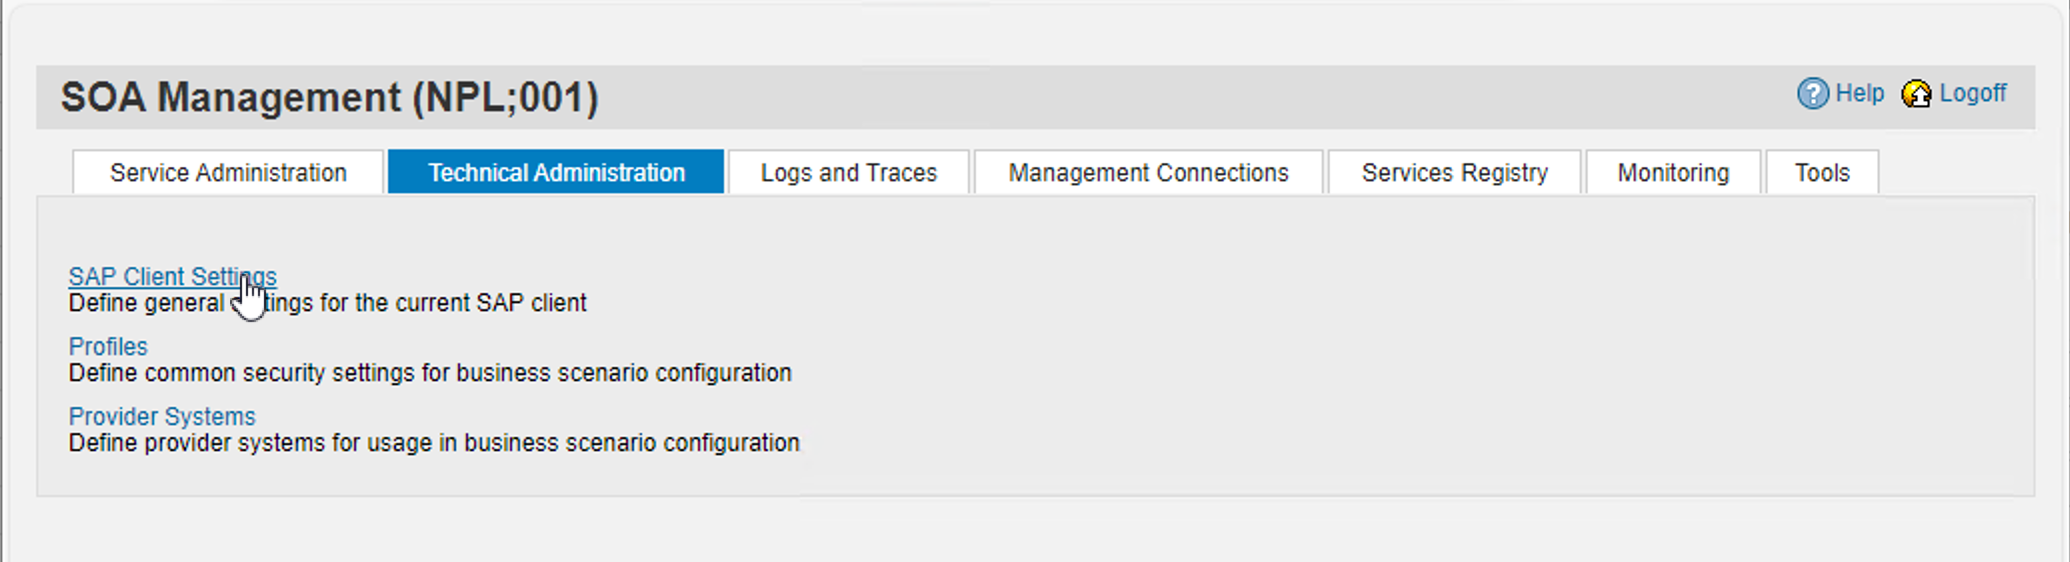Open the Monitoring tab
Screen dimensions: 2070x562
pos(1673,173)
